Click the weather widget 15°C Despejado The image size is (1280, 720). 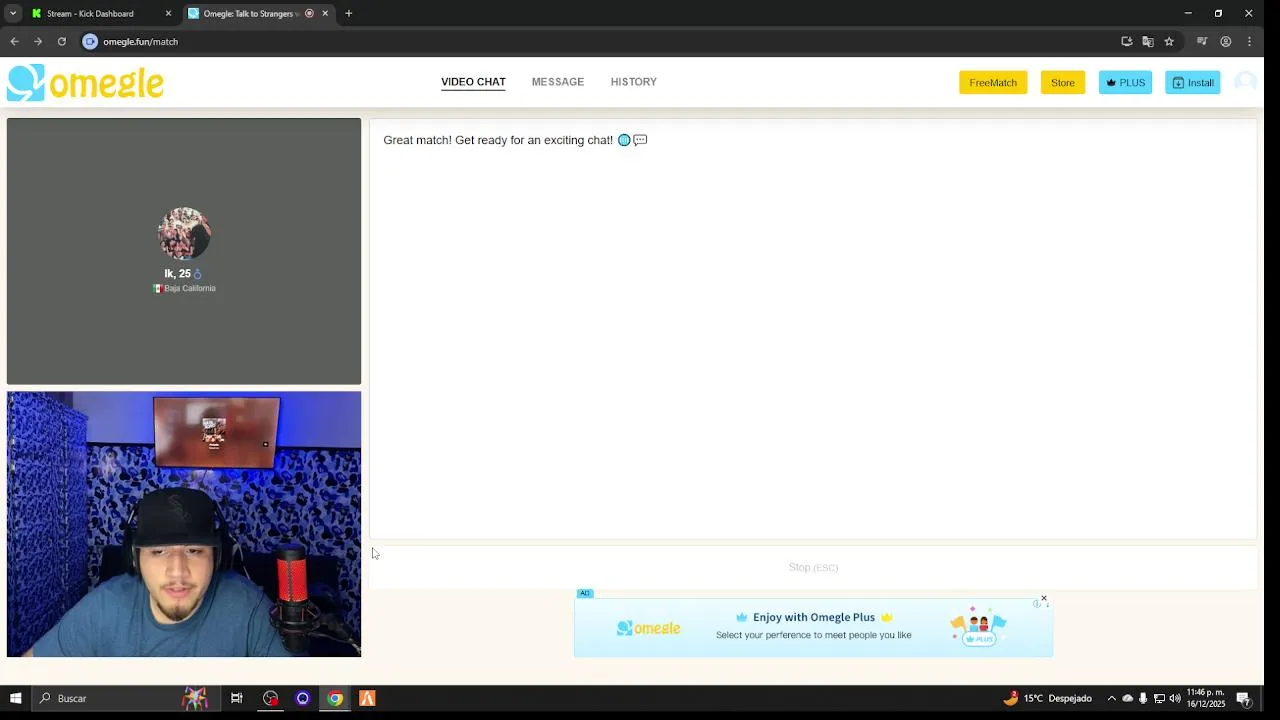tap(1047, 698)
